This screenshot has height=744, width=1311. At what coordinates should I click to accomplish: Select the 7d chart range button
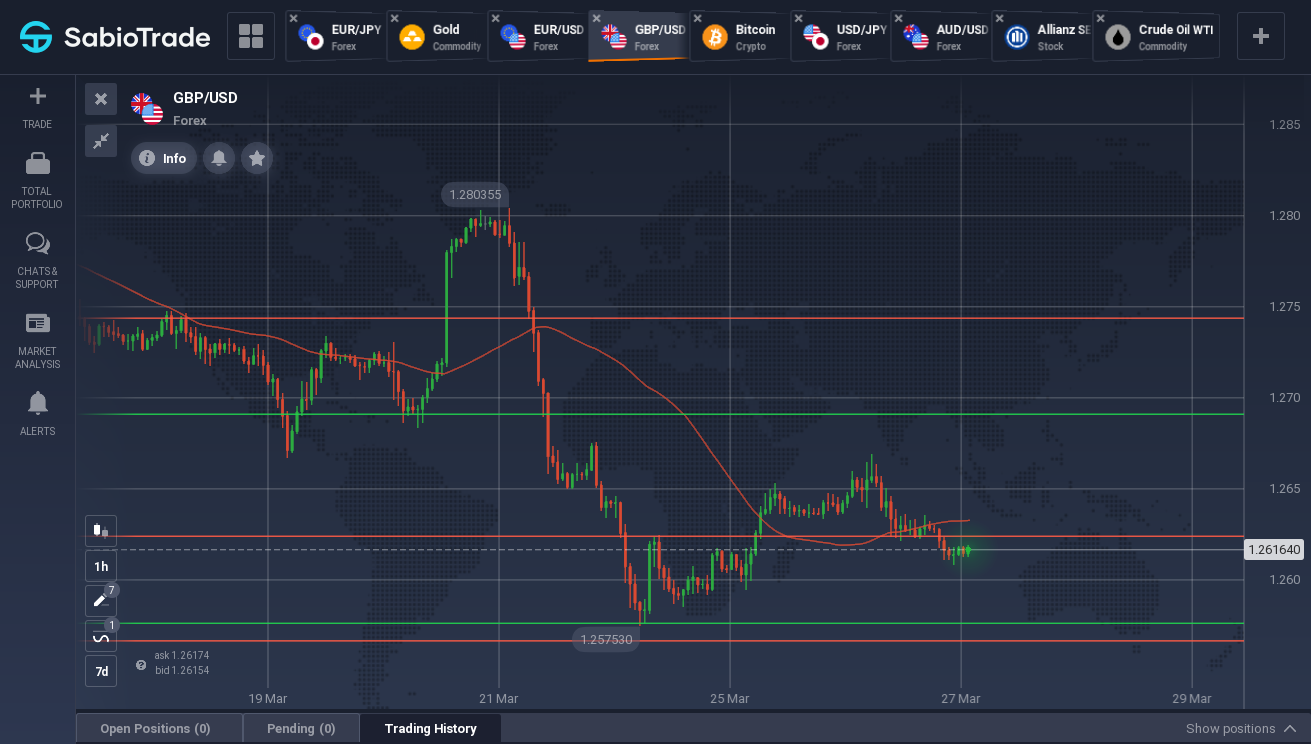[101, 671]
